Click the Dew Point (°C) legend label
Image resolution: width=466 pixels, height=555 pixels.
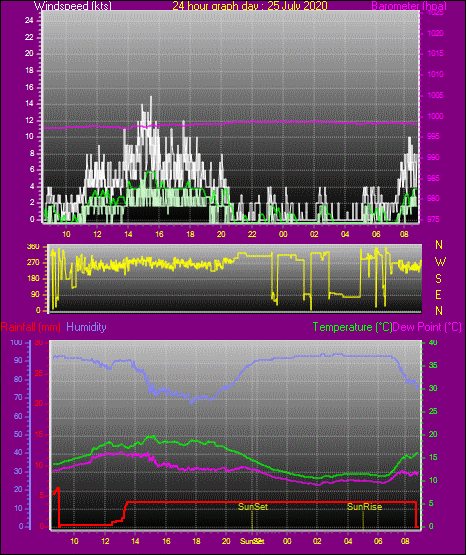pyautogui.click(x=427, y=327)
